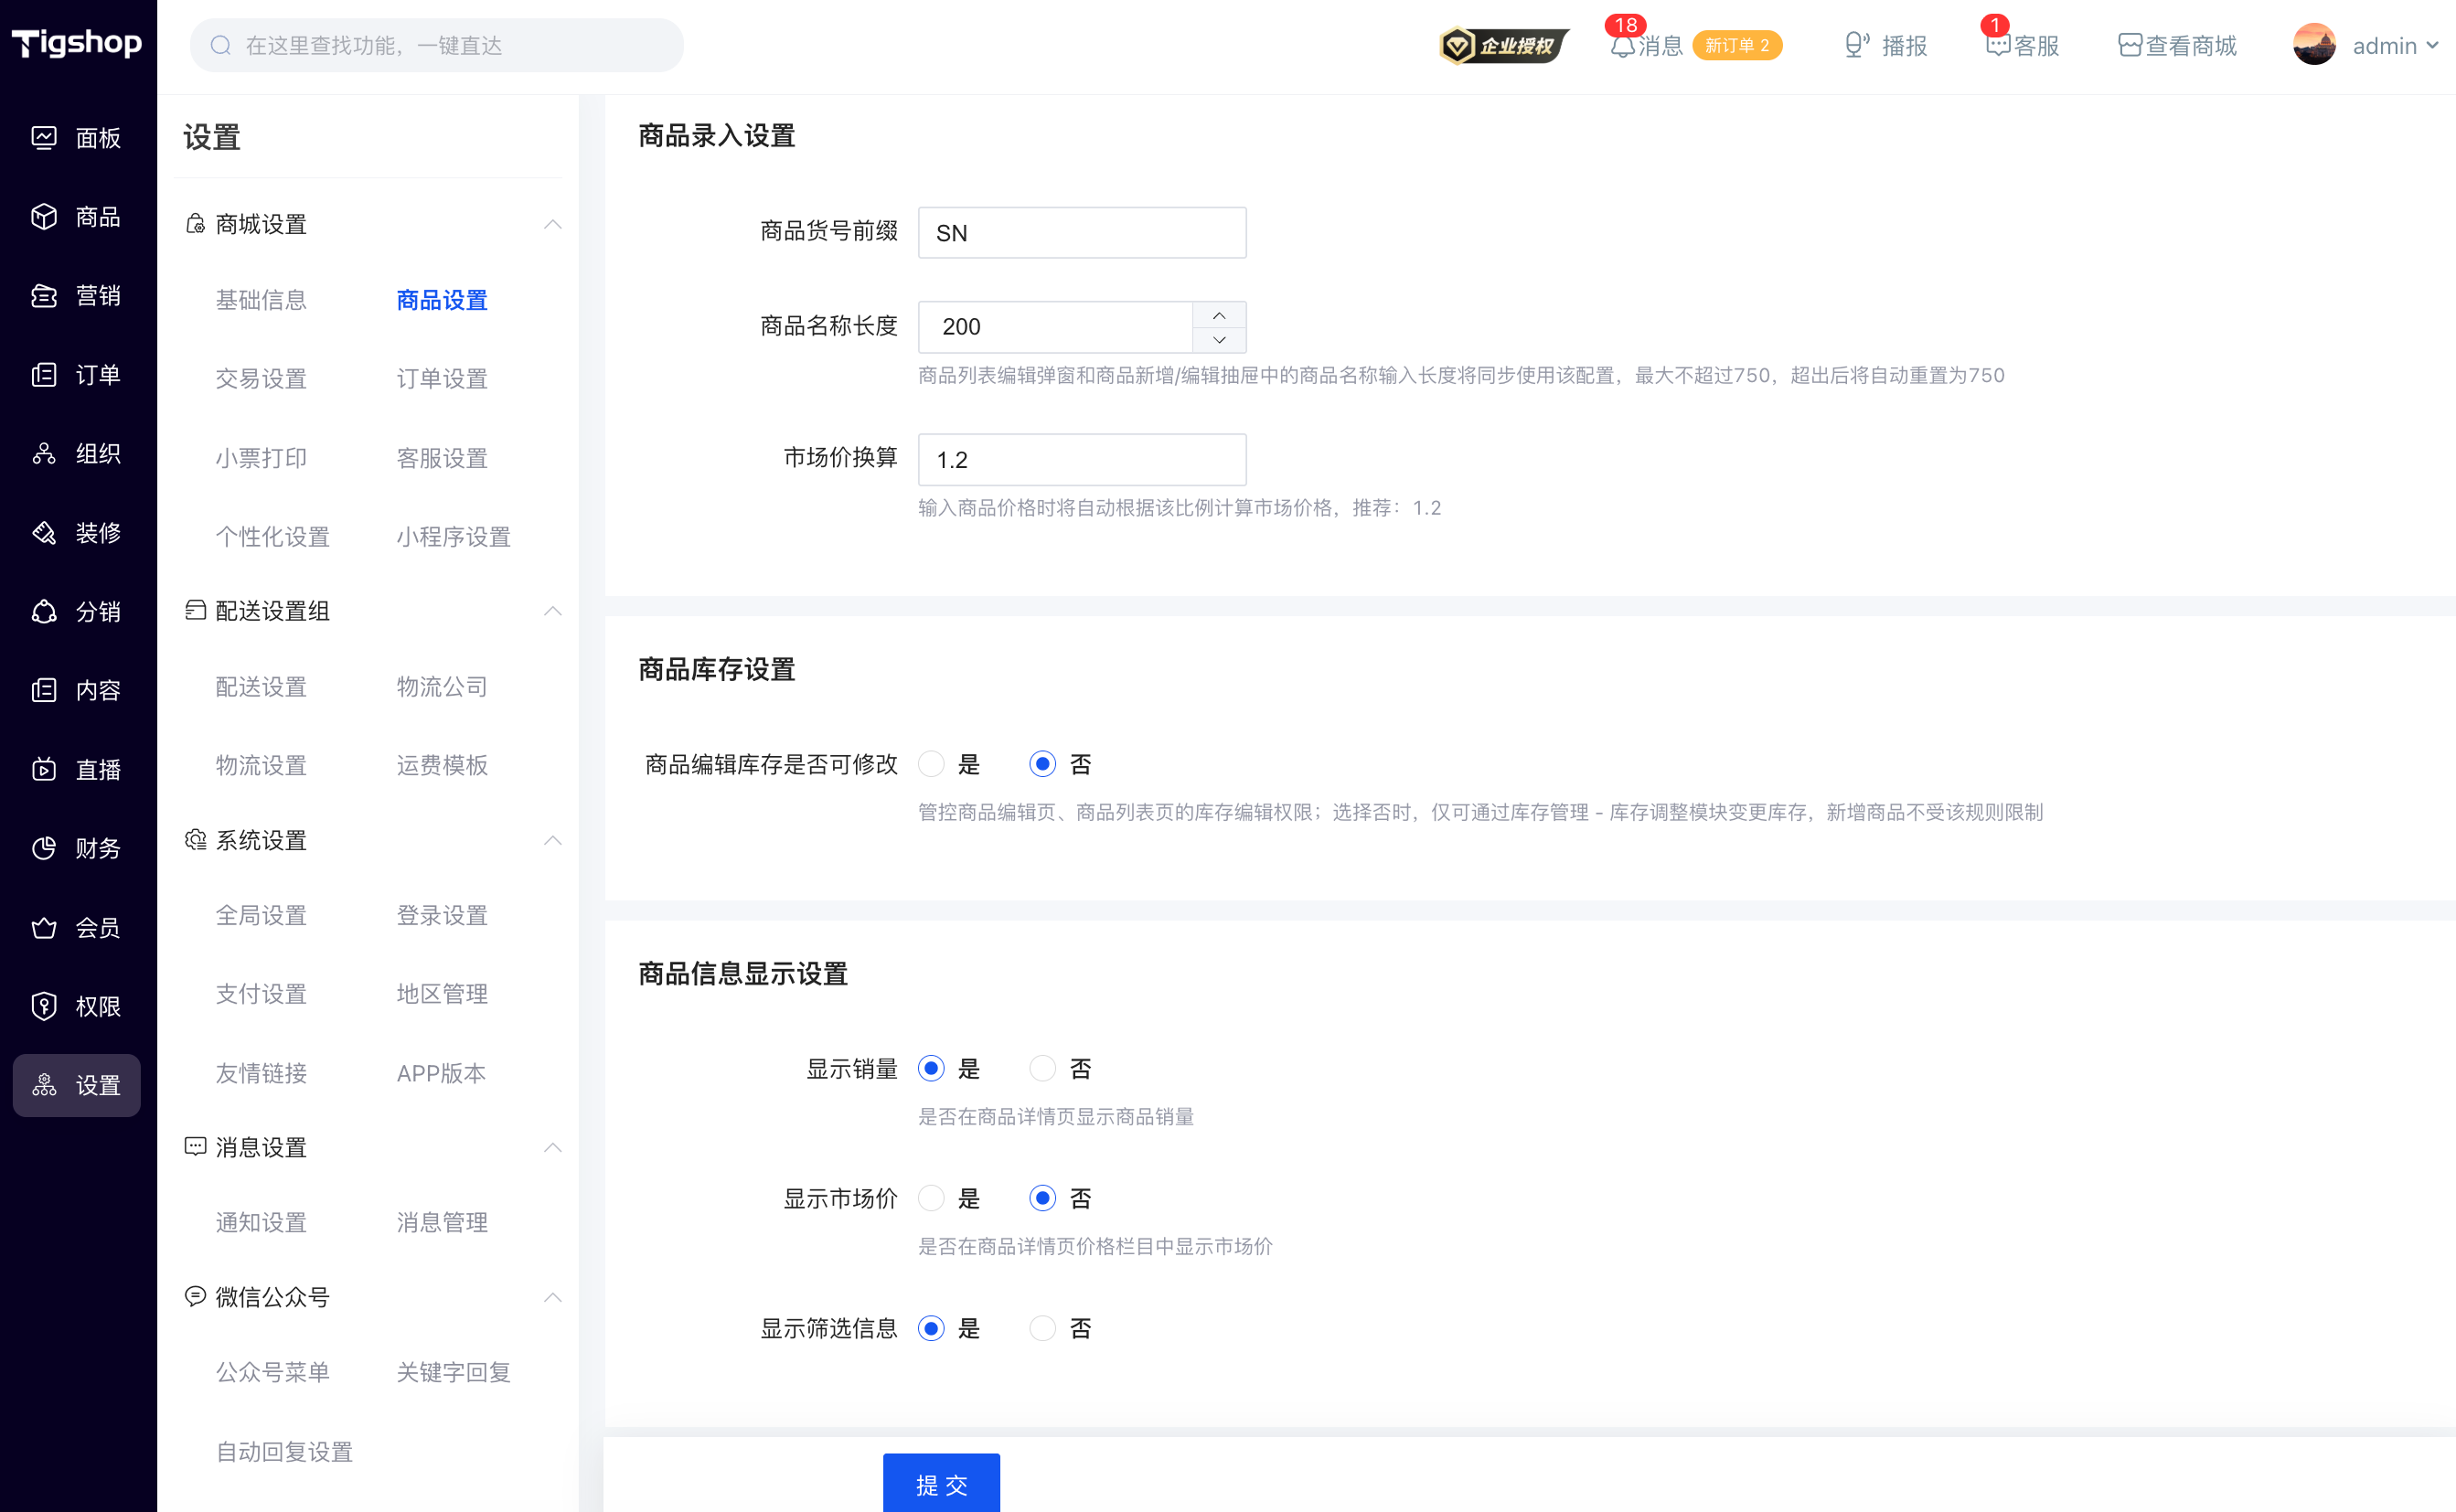Open the 客服 customer service icon
The image size is (2456, 1512).
coord(1997,45)
